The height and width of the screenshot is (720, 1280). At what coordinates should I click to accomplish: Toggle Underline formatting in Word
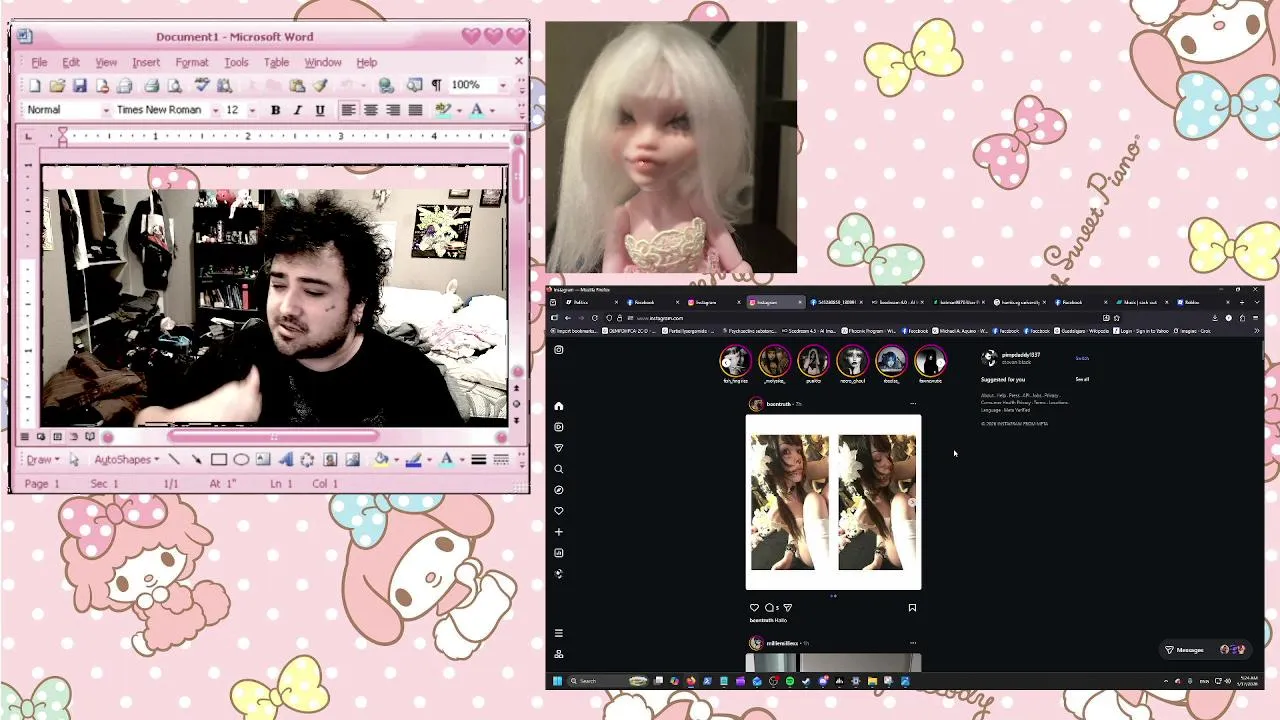click(x=320, y=110)
